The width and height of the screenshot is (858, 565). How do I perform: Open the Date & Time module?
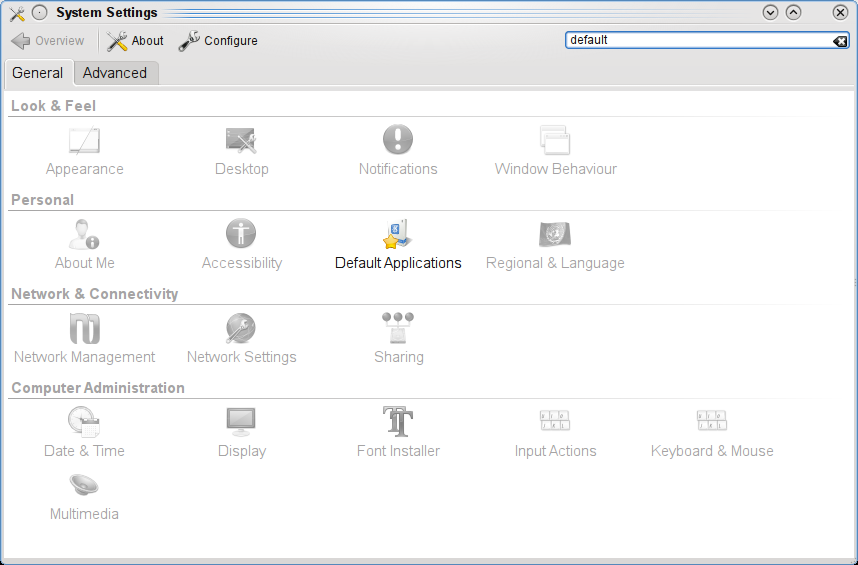[85, 434]
